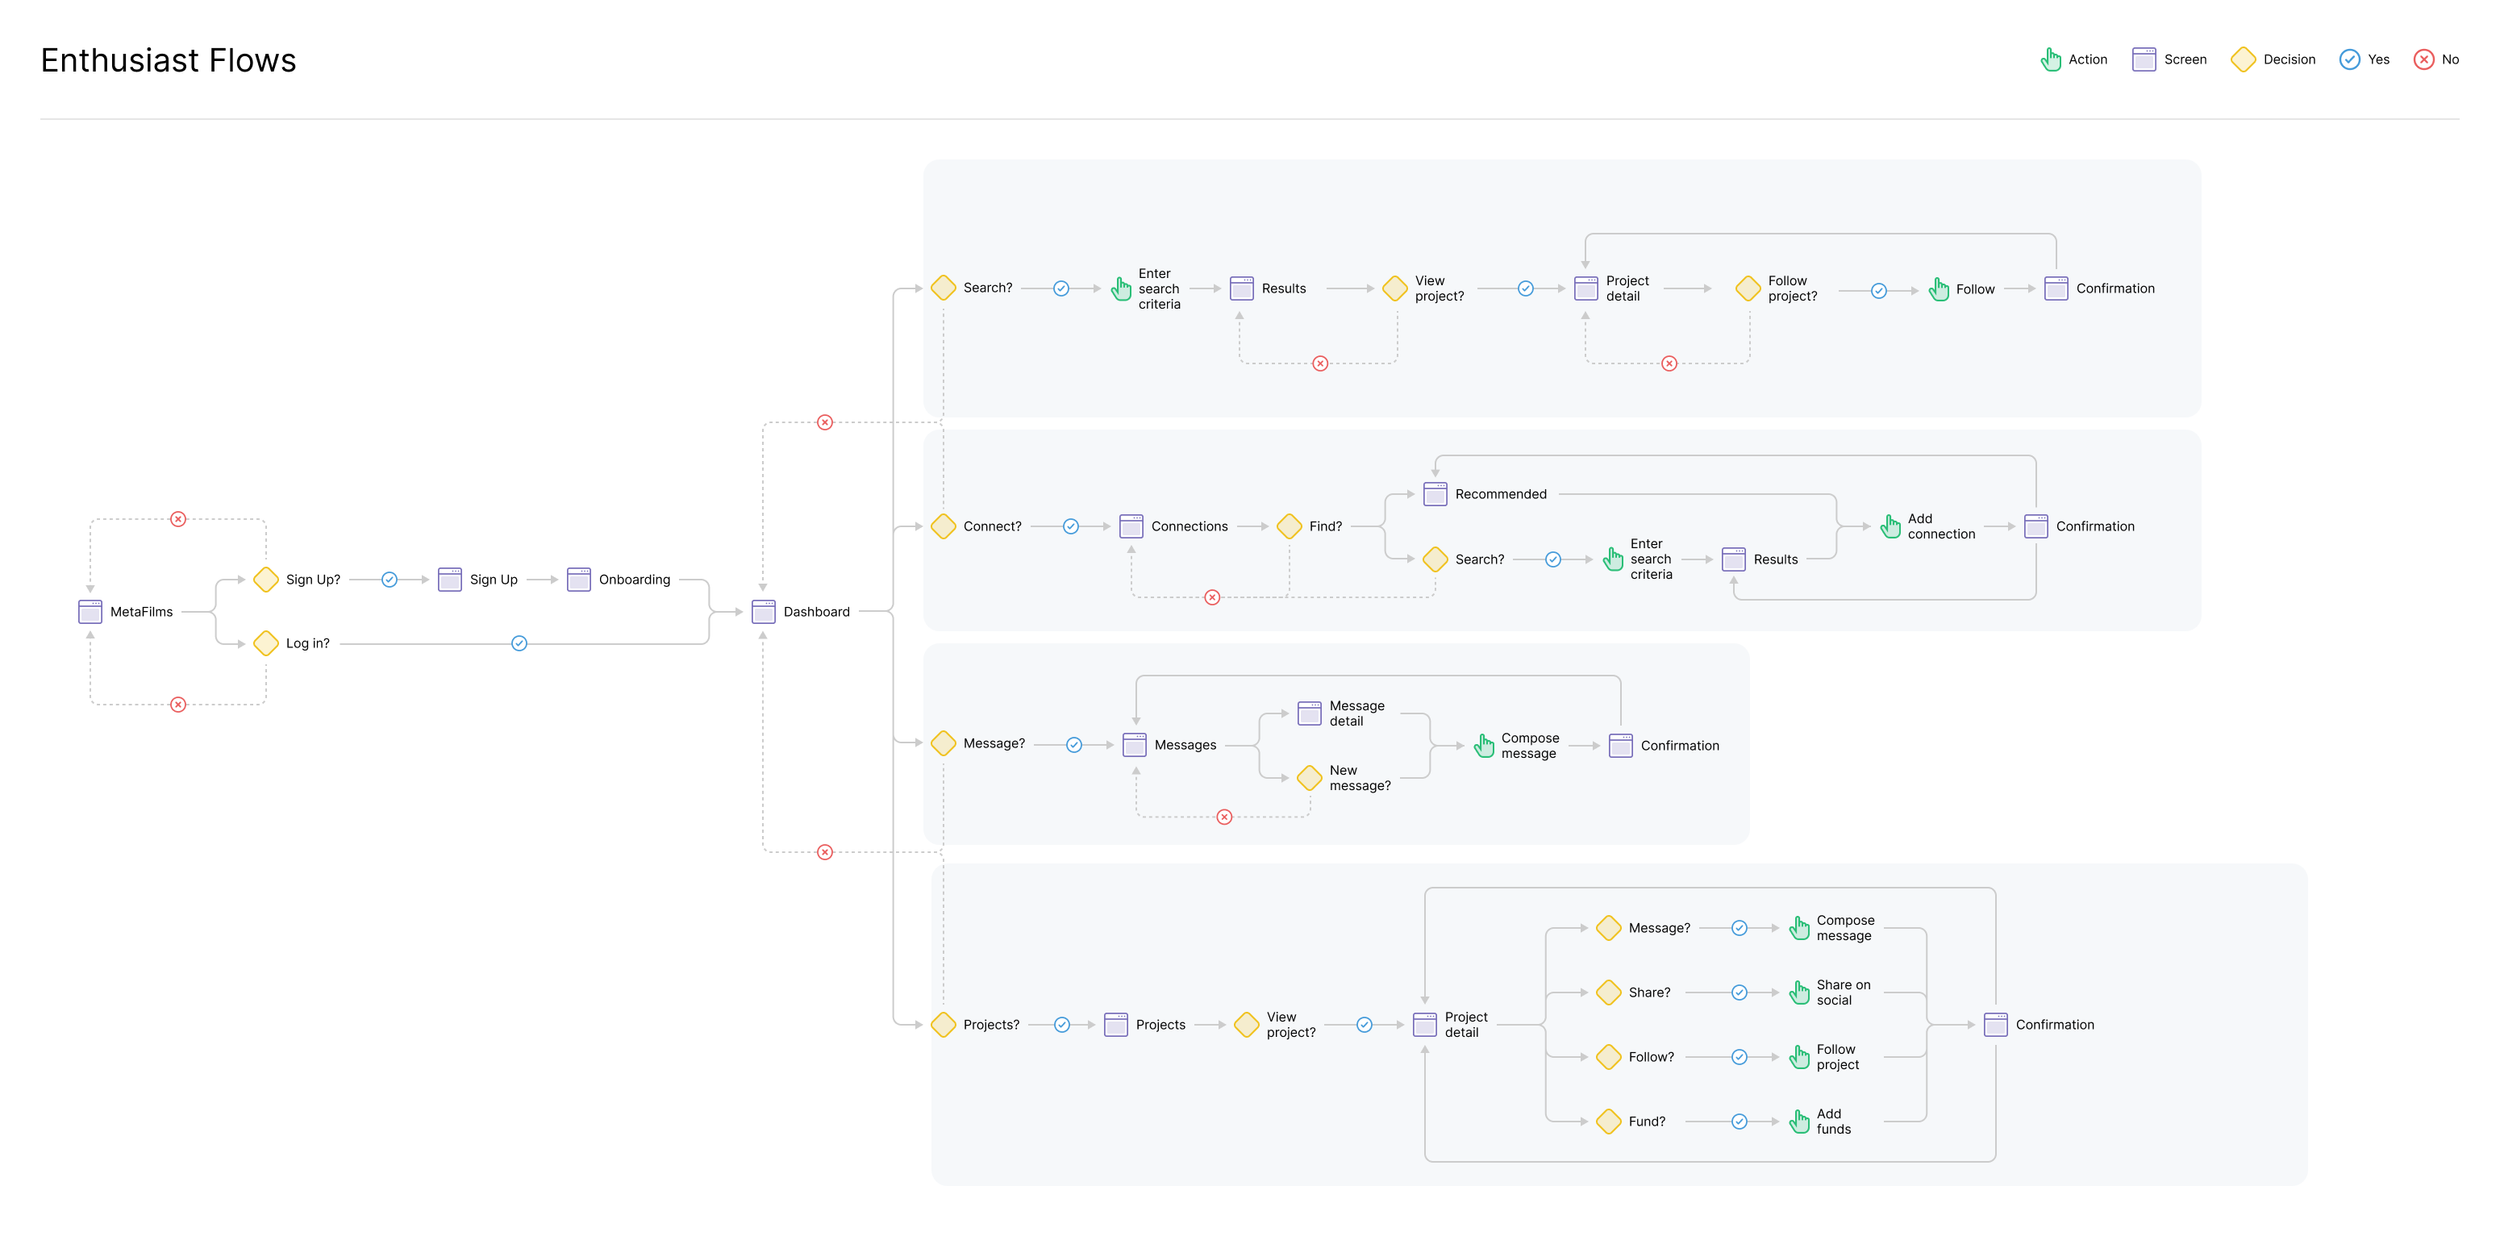This screenshot has width=2500, height=1260.
Task: Select the Follow action hand icon
Action: [1939, 289]
